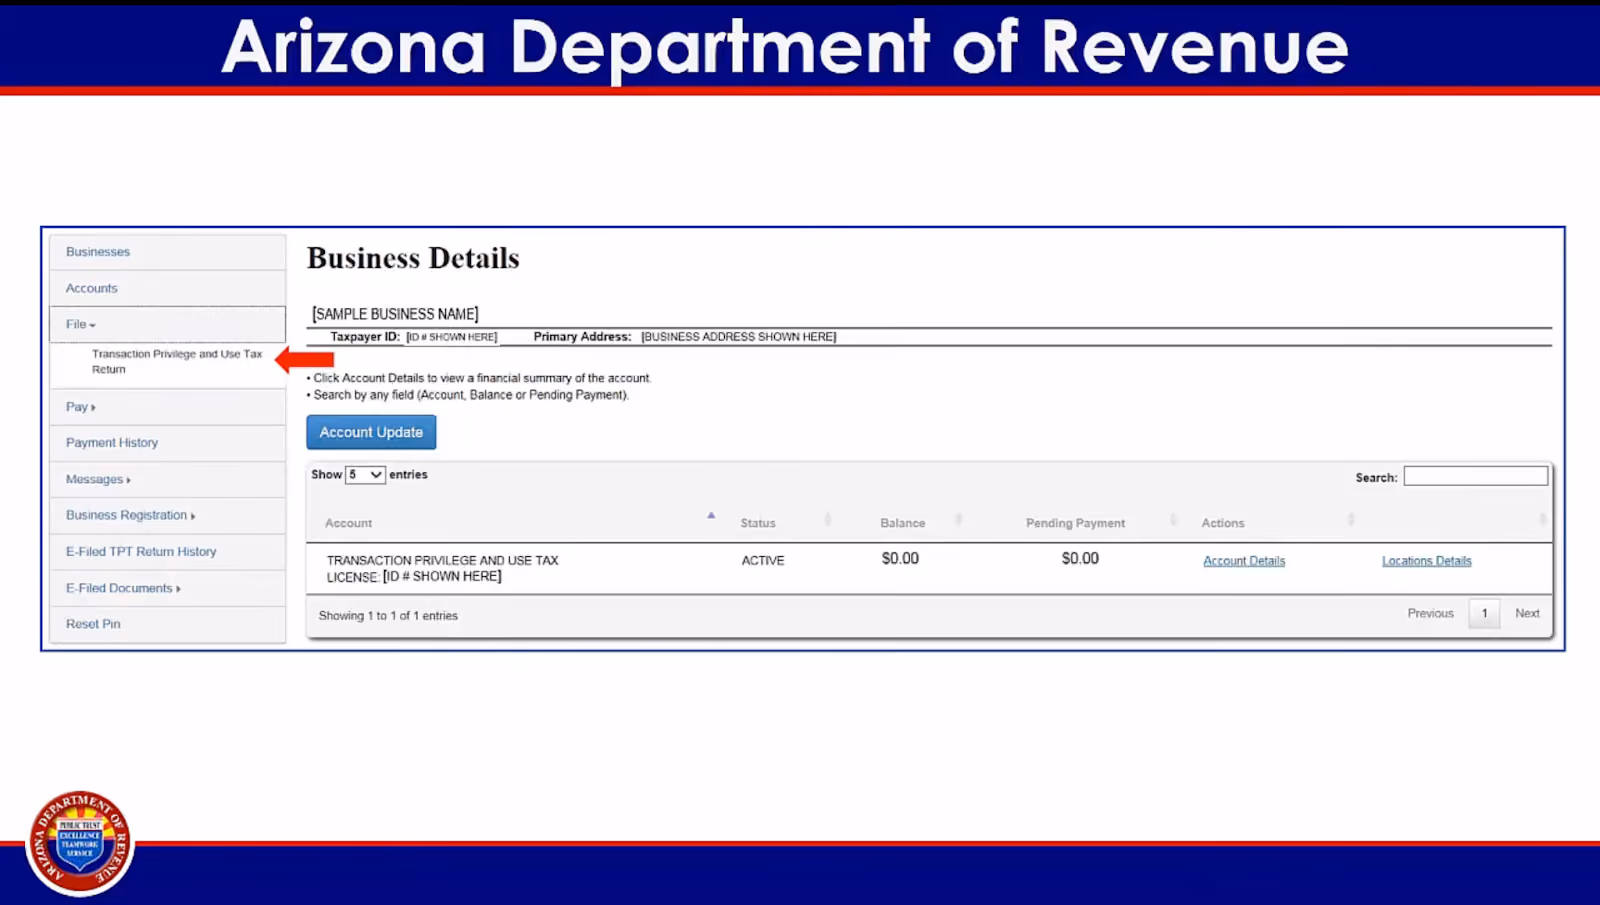Expand the Pay sidebar menu
Screen dimensions: 1600x905
pyautogui.click(x=81, y=407)
